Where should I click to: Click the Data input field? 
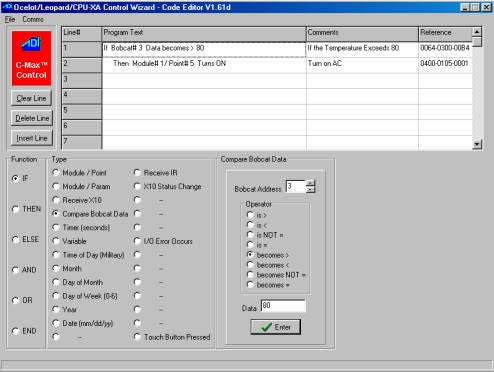283,306
